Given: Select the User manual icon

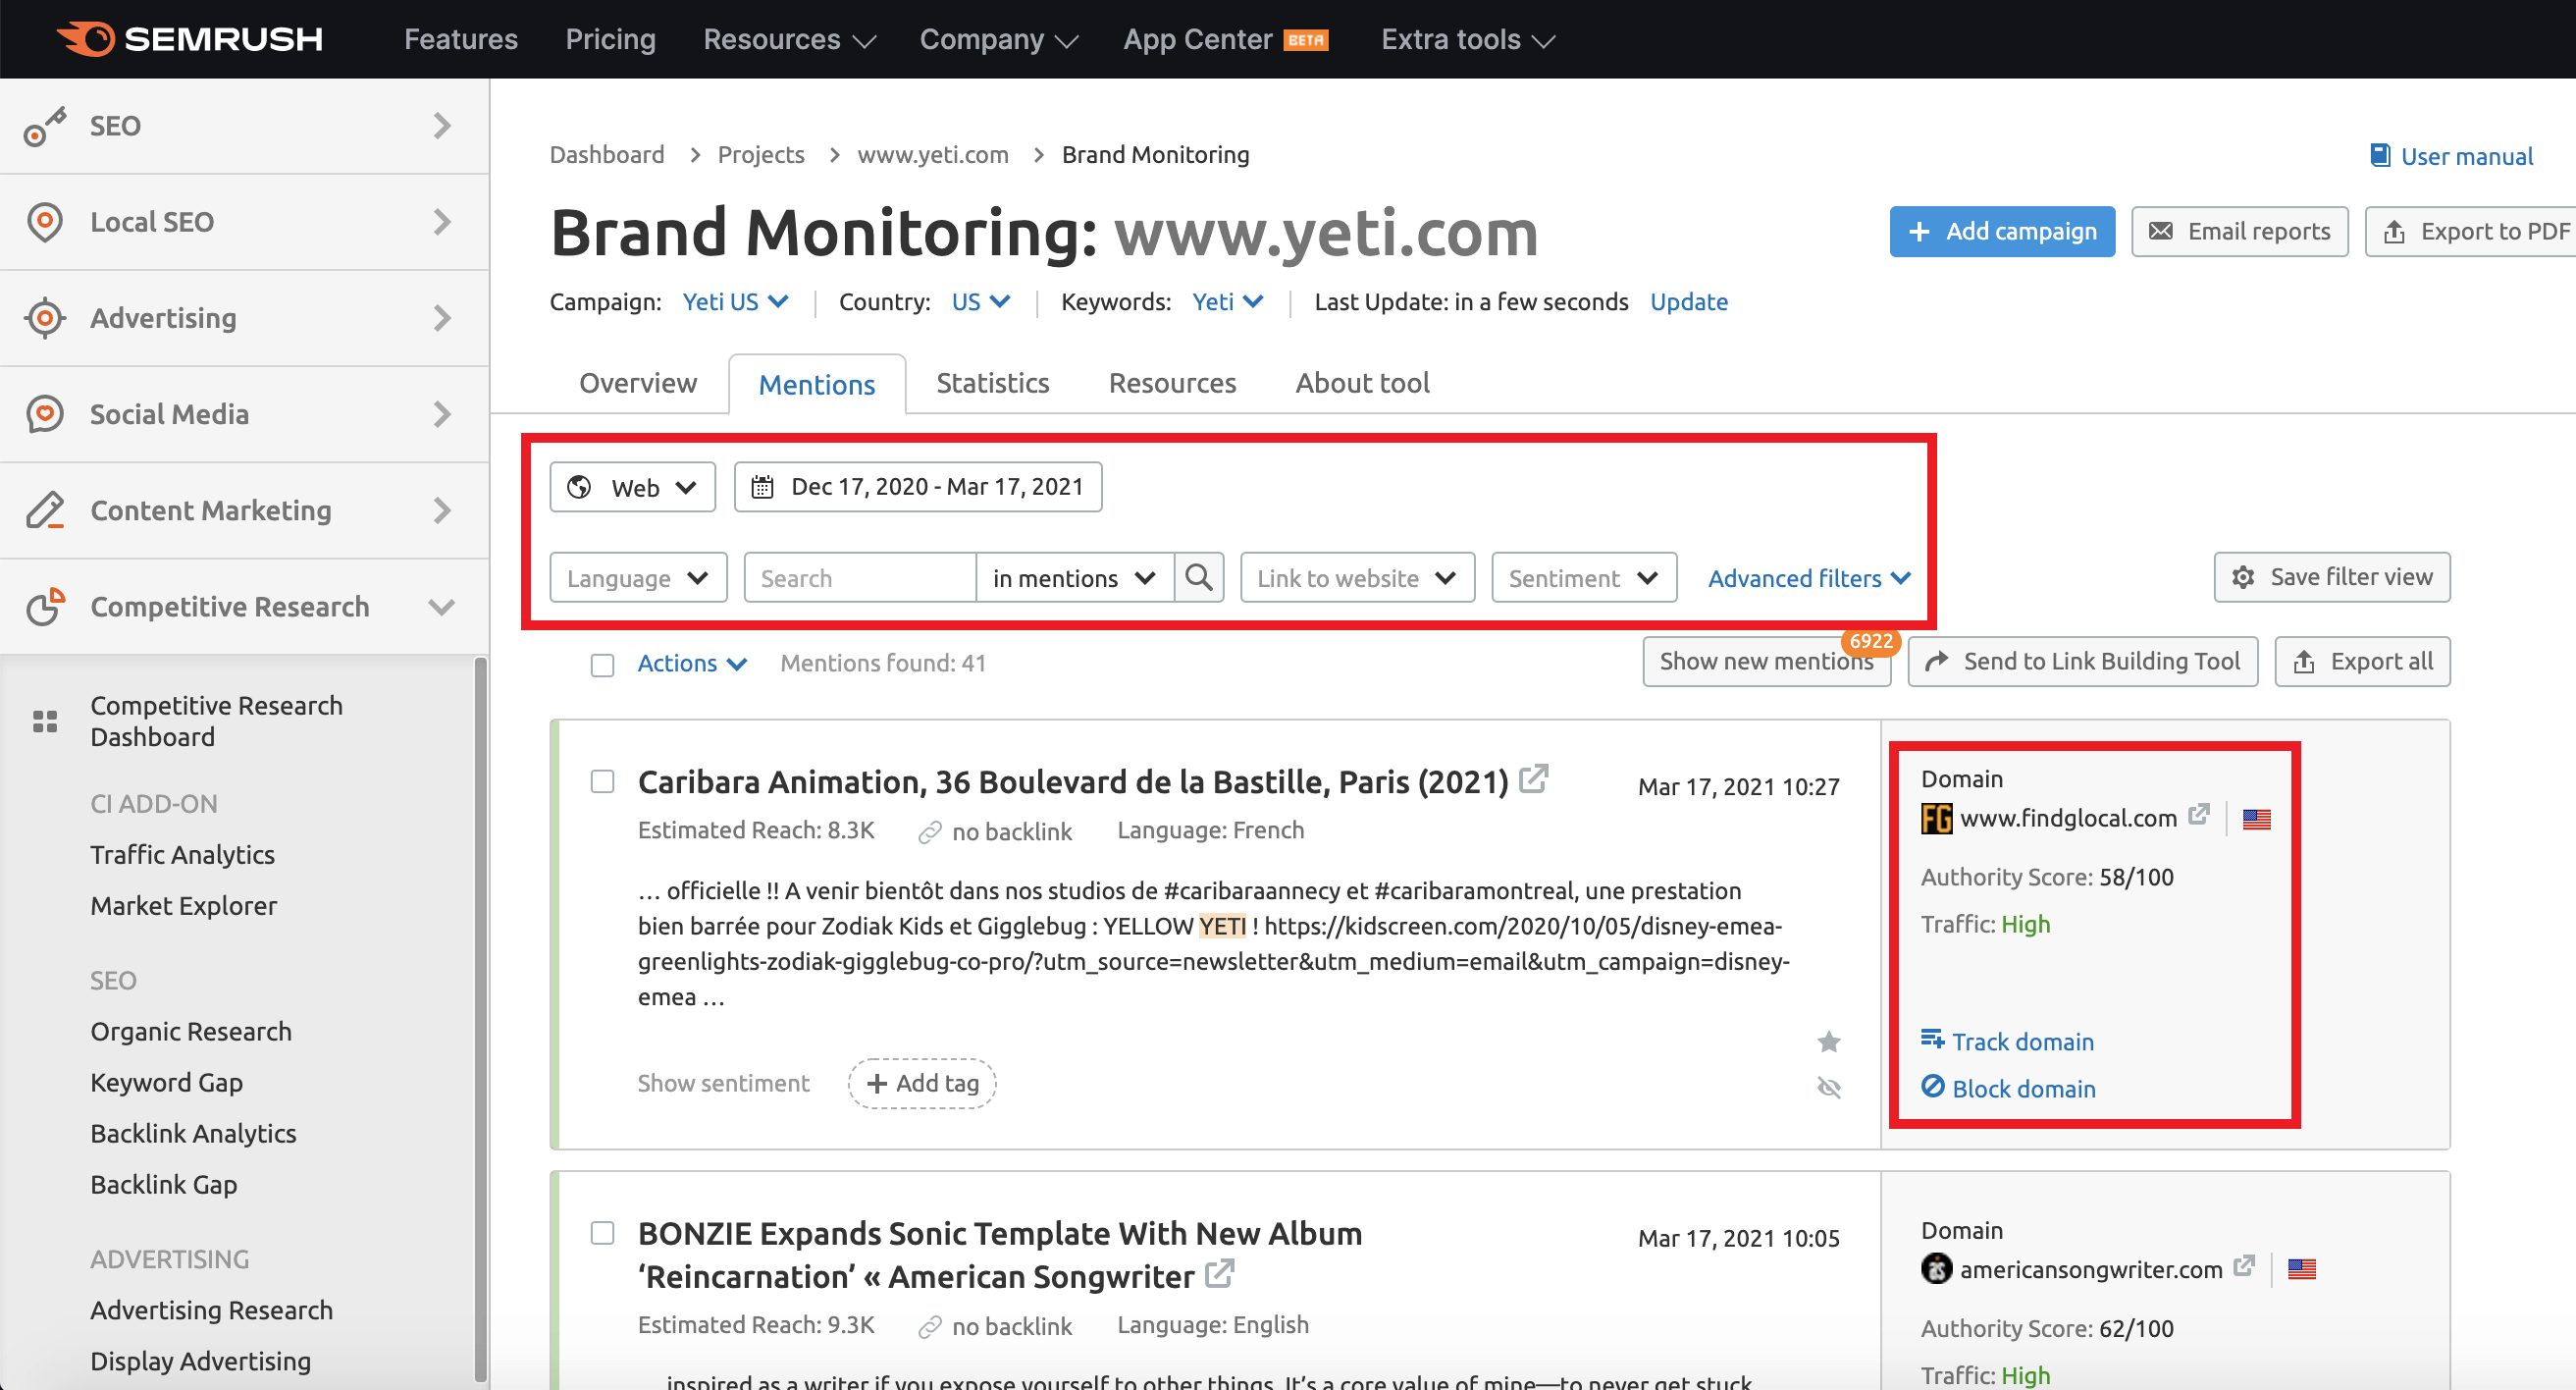Looking at the screenshot, I should click(x=2380, y=155).
